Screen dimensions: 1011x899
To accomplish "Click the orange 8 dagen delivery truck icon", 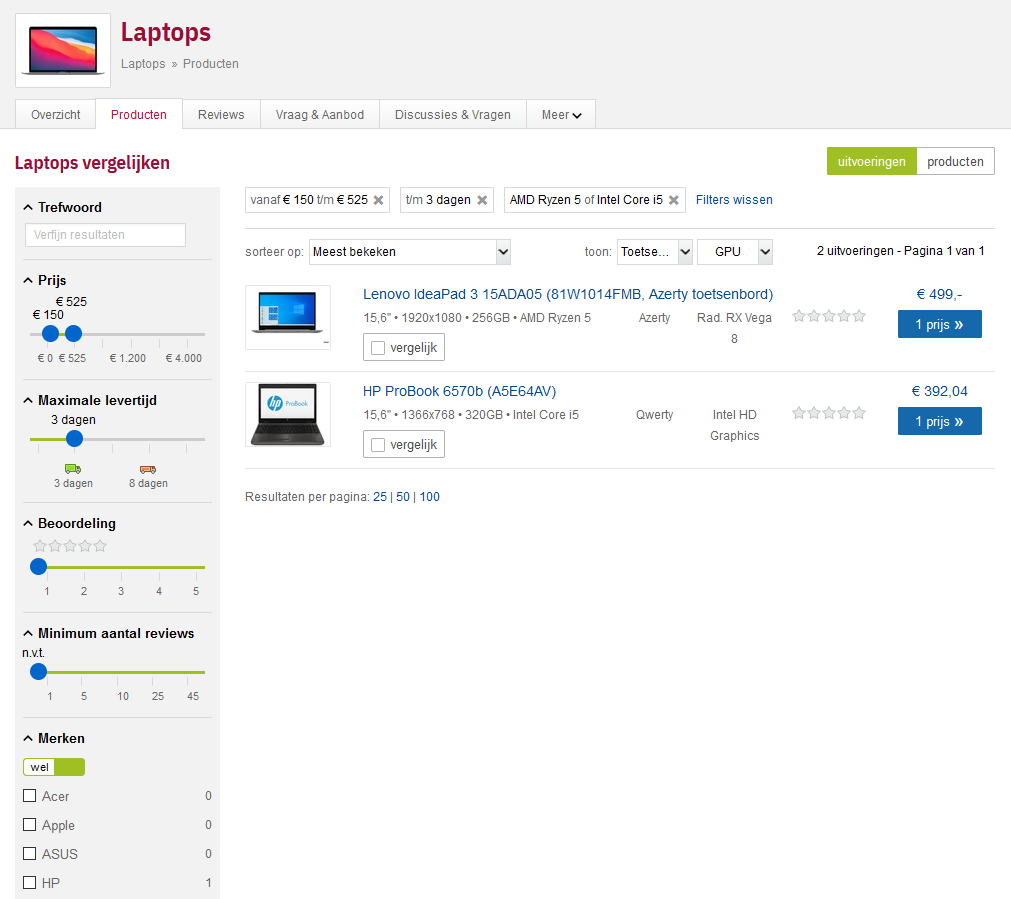I will [148, 469].
